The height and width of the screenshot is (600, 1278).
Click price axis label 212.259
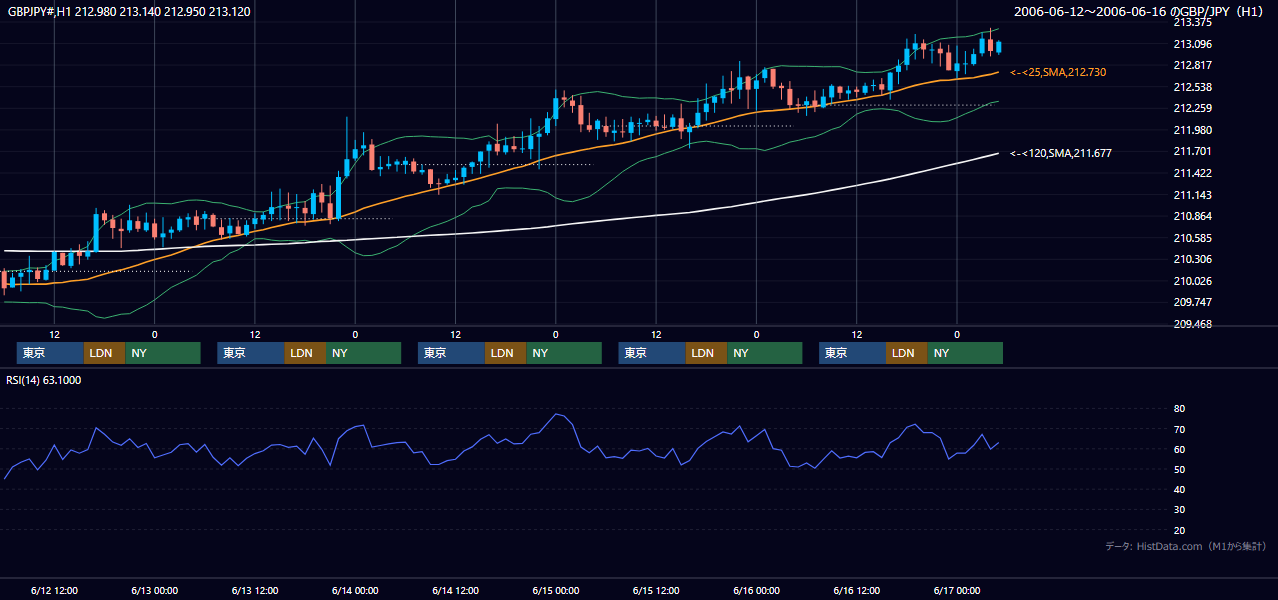1192,108
